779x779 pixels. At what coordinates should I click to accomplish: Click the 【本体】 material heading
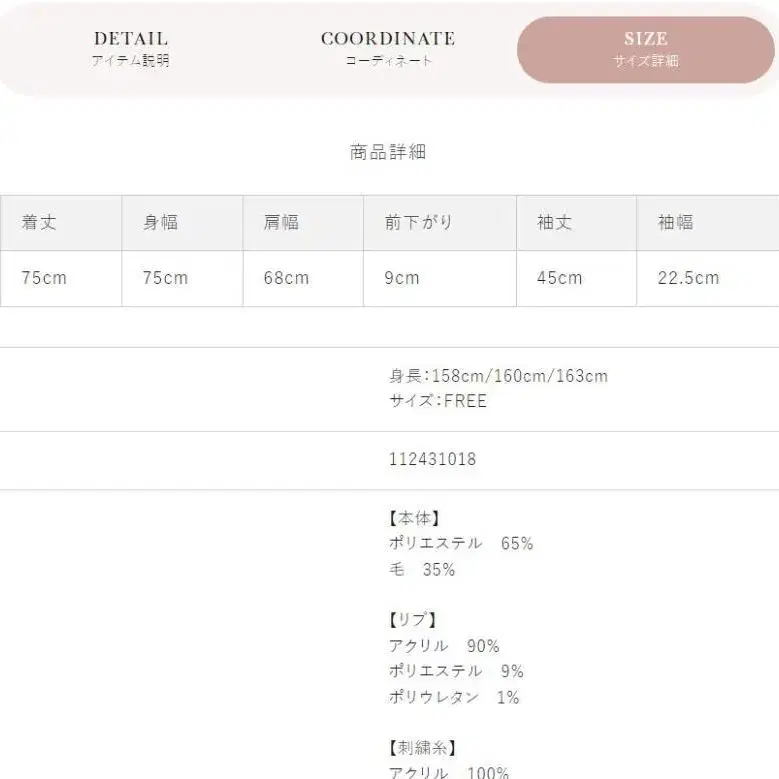coord(415,518)
